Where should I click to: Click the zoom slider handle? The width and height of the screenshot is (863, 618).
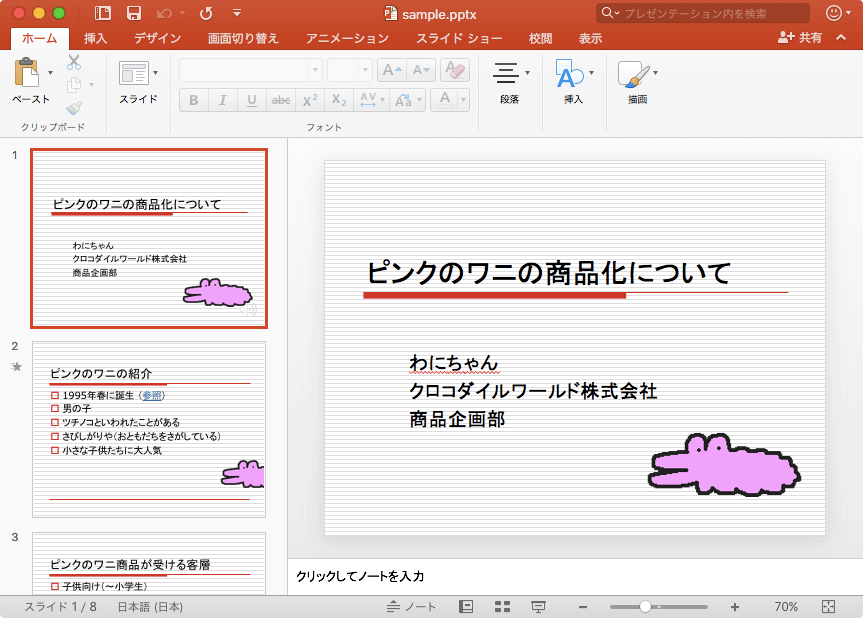[646, 607]
